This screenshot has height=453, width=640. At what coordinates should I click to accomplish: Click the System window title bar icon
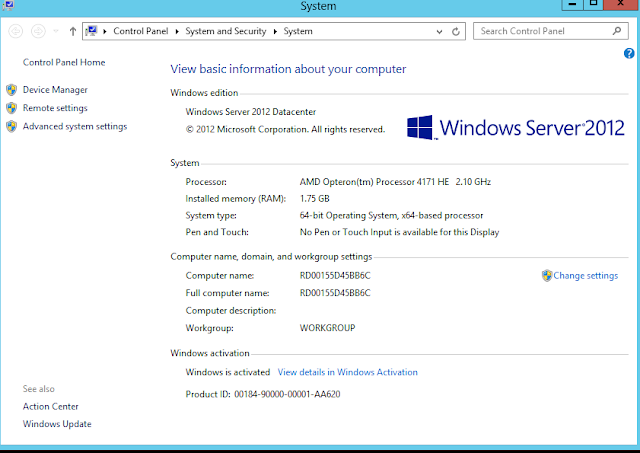point(8,5)
